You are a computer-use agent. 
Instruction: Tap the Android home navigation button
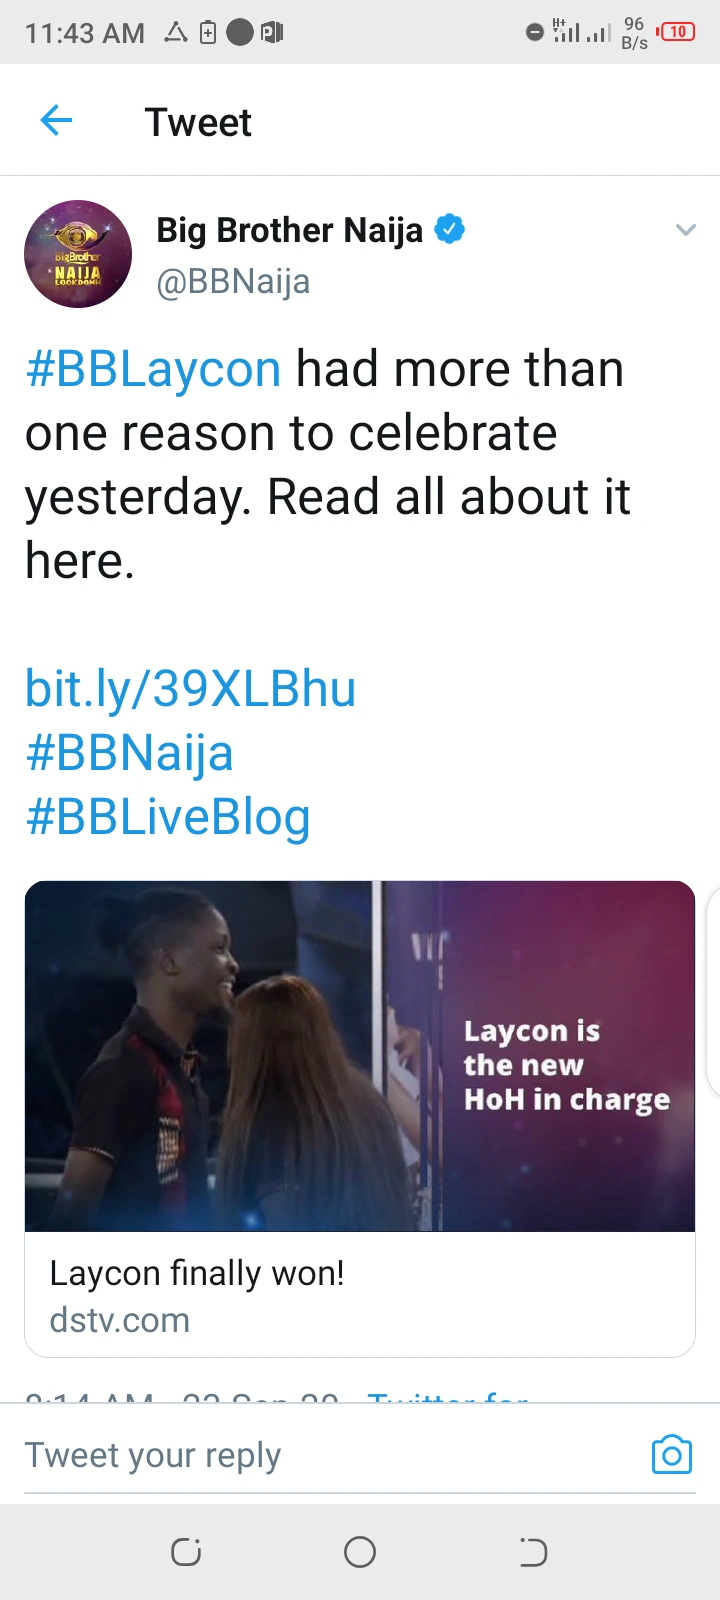click(x=360, y=1552)
